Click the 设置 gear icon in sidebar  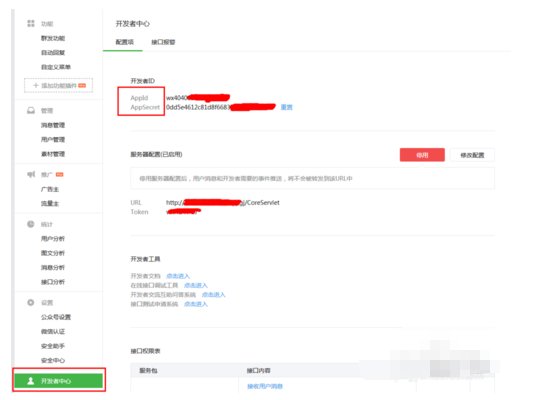pos(31,302)
